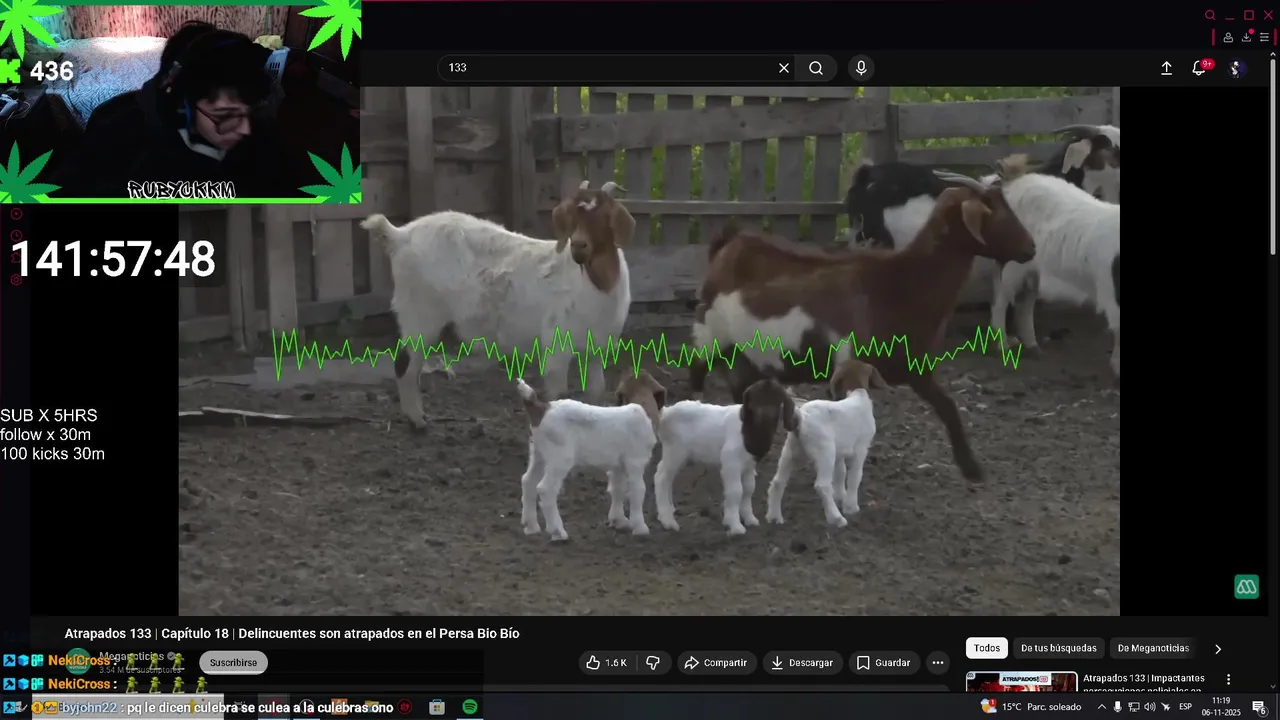Open the upload/create icon in the YouTube header

(x=1166, y=68)
